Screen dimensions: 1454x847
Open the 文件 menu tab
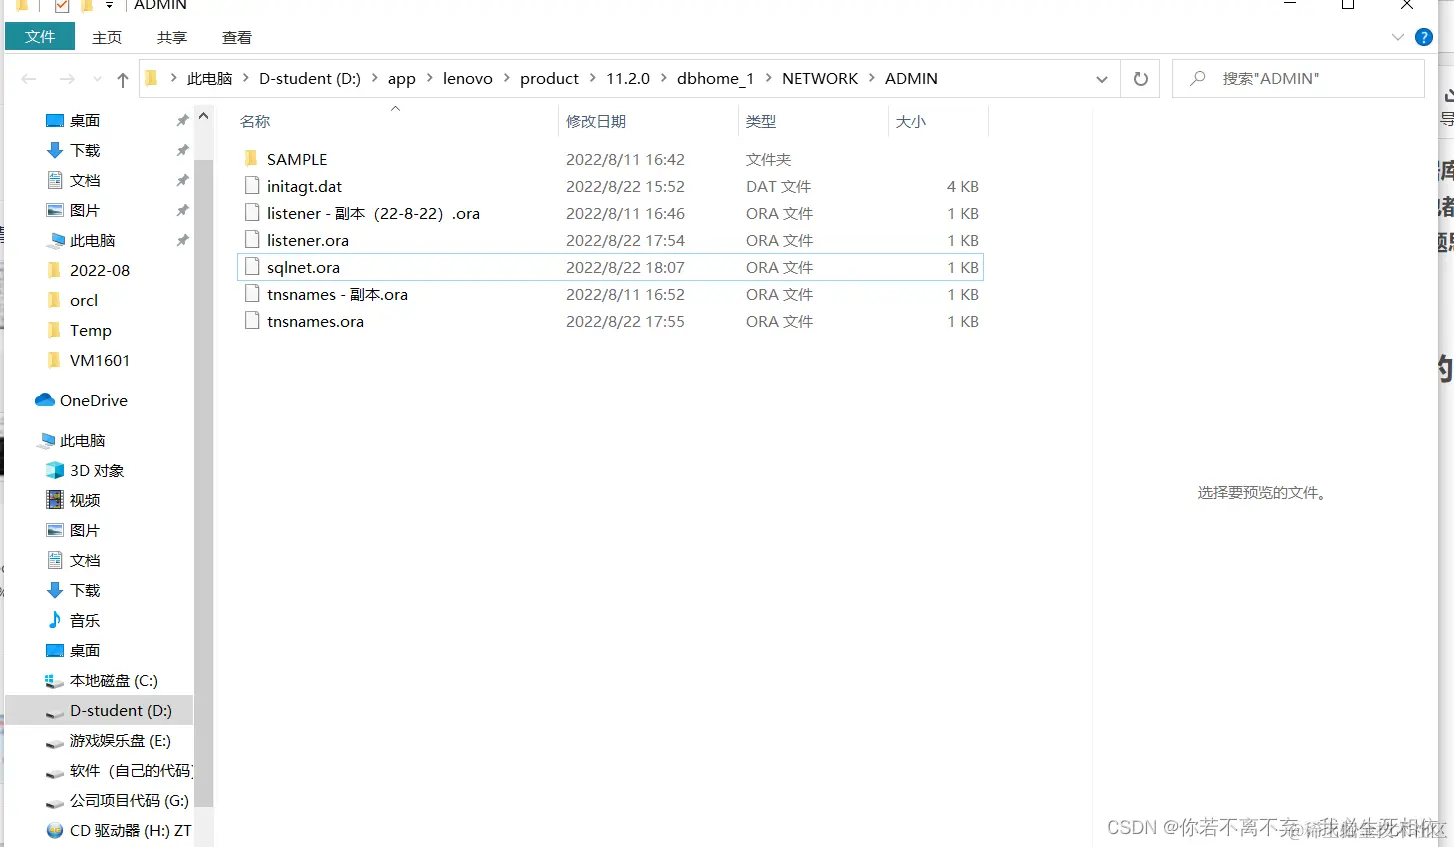pos(40,37)
